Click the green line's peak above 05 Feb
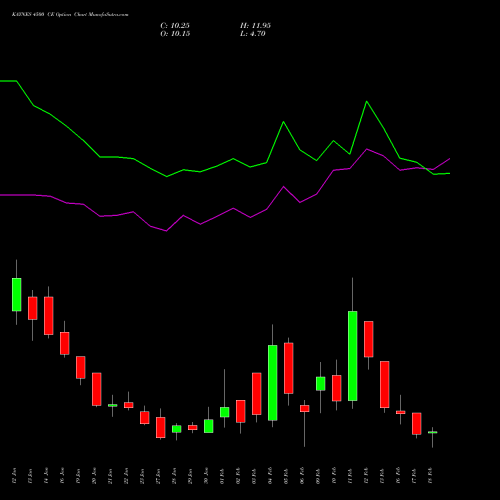The image size is (500, 500). tap(284, 122)
